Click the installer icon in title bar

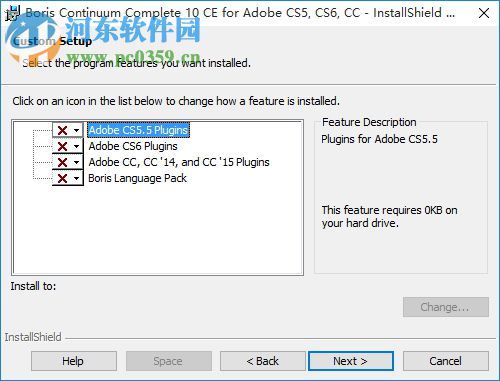click(12, 13)
